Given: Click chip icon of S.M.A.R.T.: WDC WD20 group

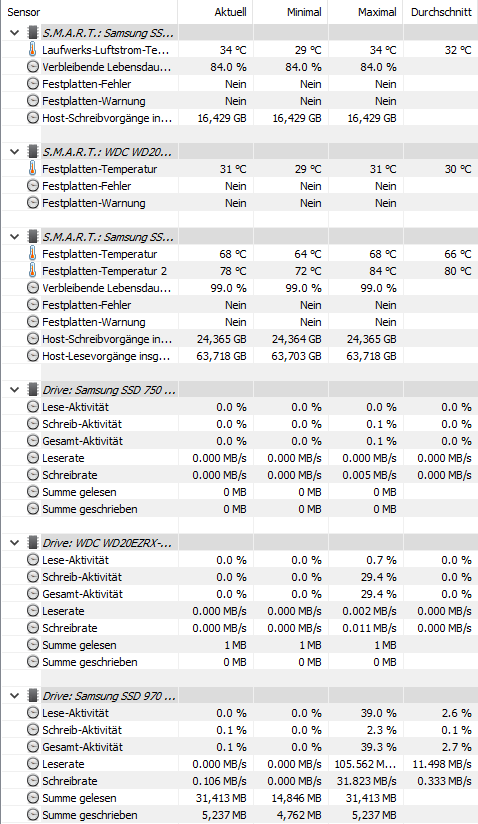Looking at the screenshot, I should (33, 152).
